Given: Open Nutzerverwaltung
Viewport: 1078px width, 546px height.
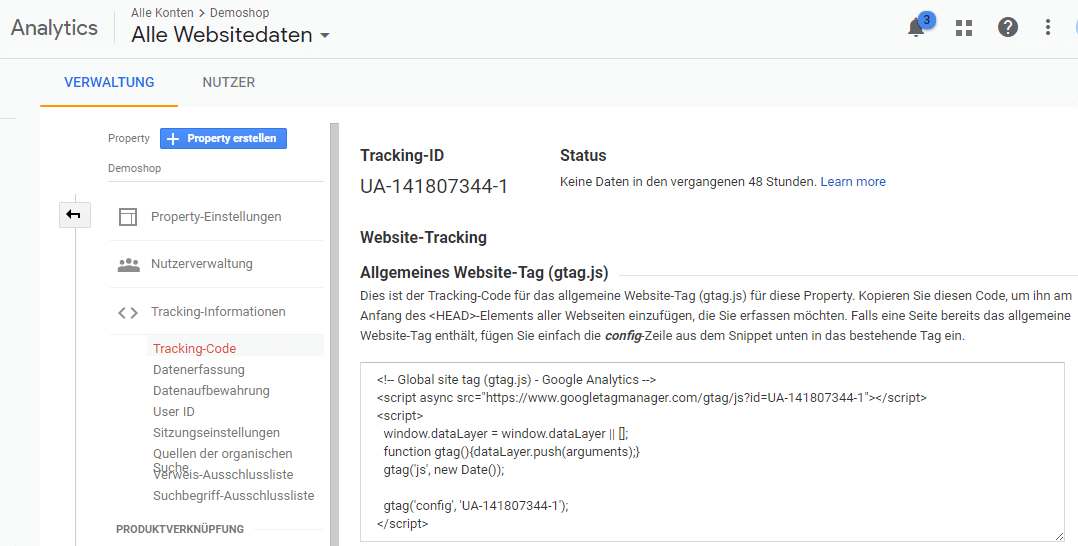Looking at the screenshot, I should [201, 263].
